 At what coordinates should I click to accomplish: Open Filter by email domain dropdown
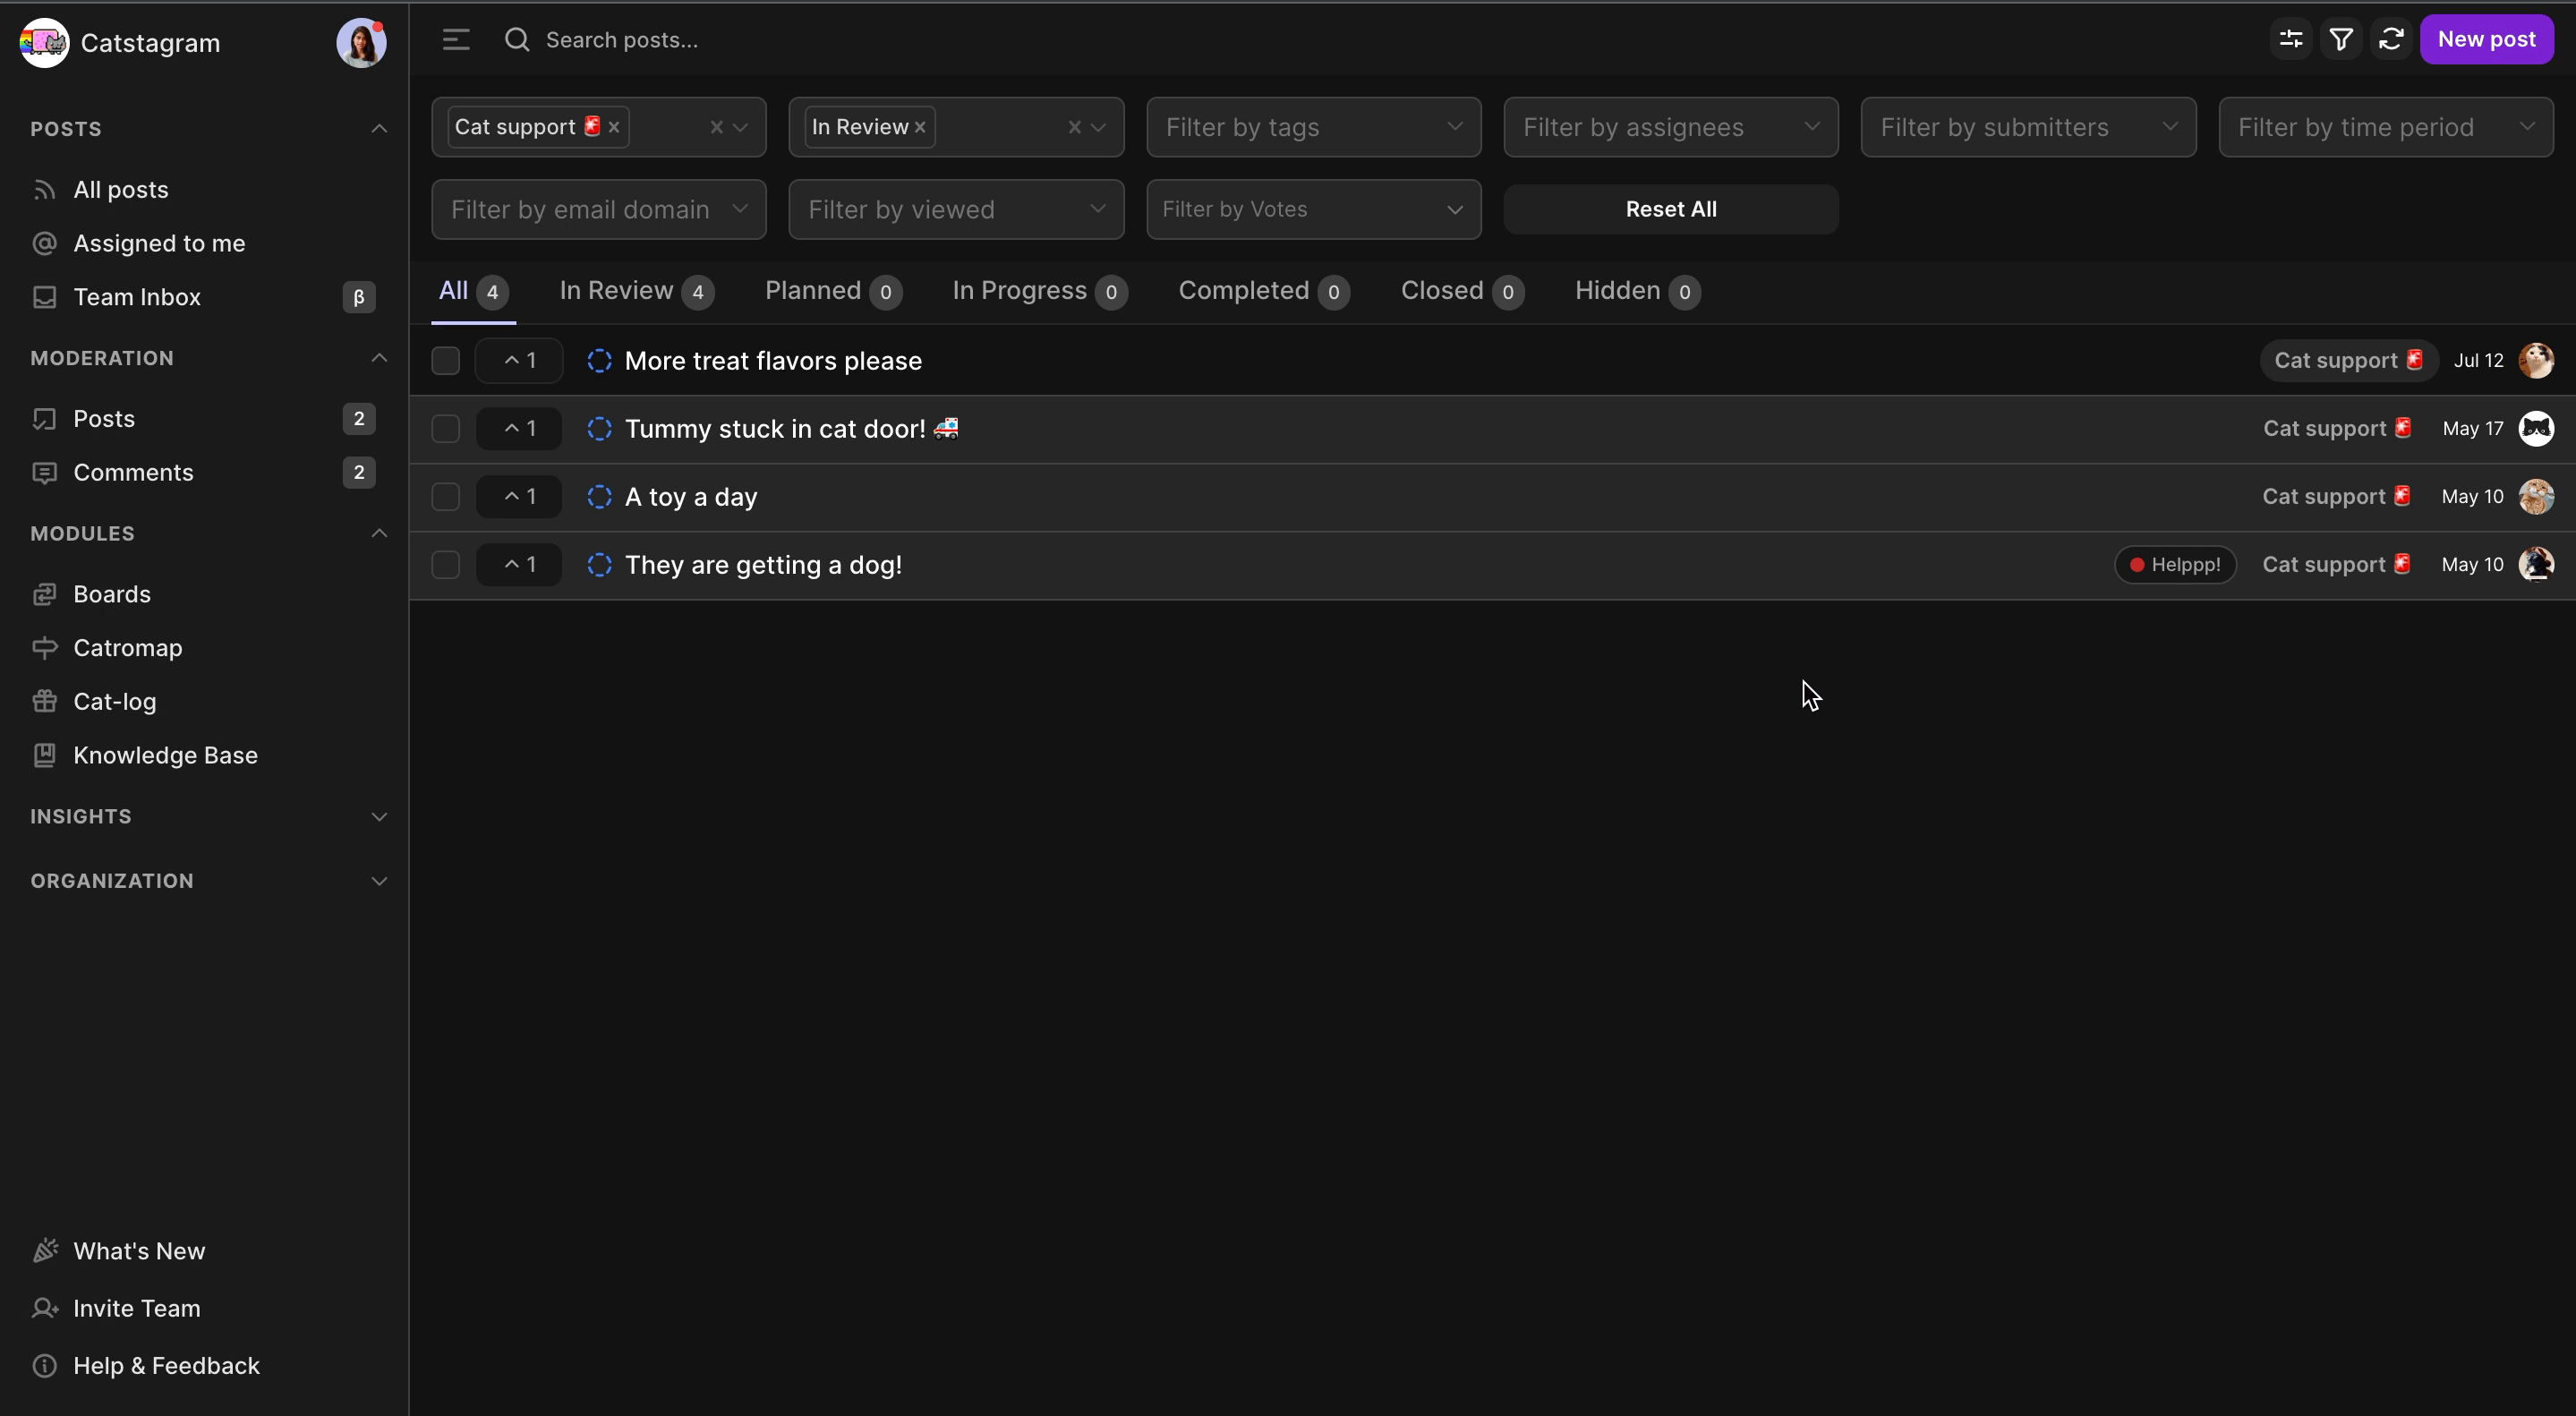[x=598, y=209]
